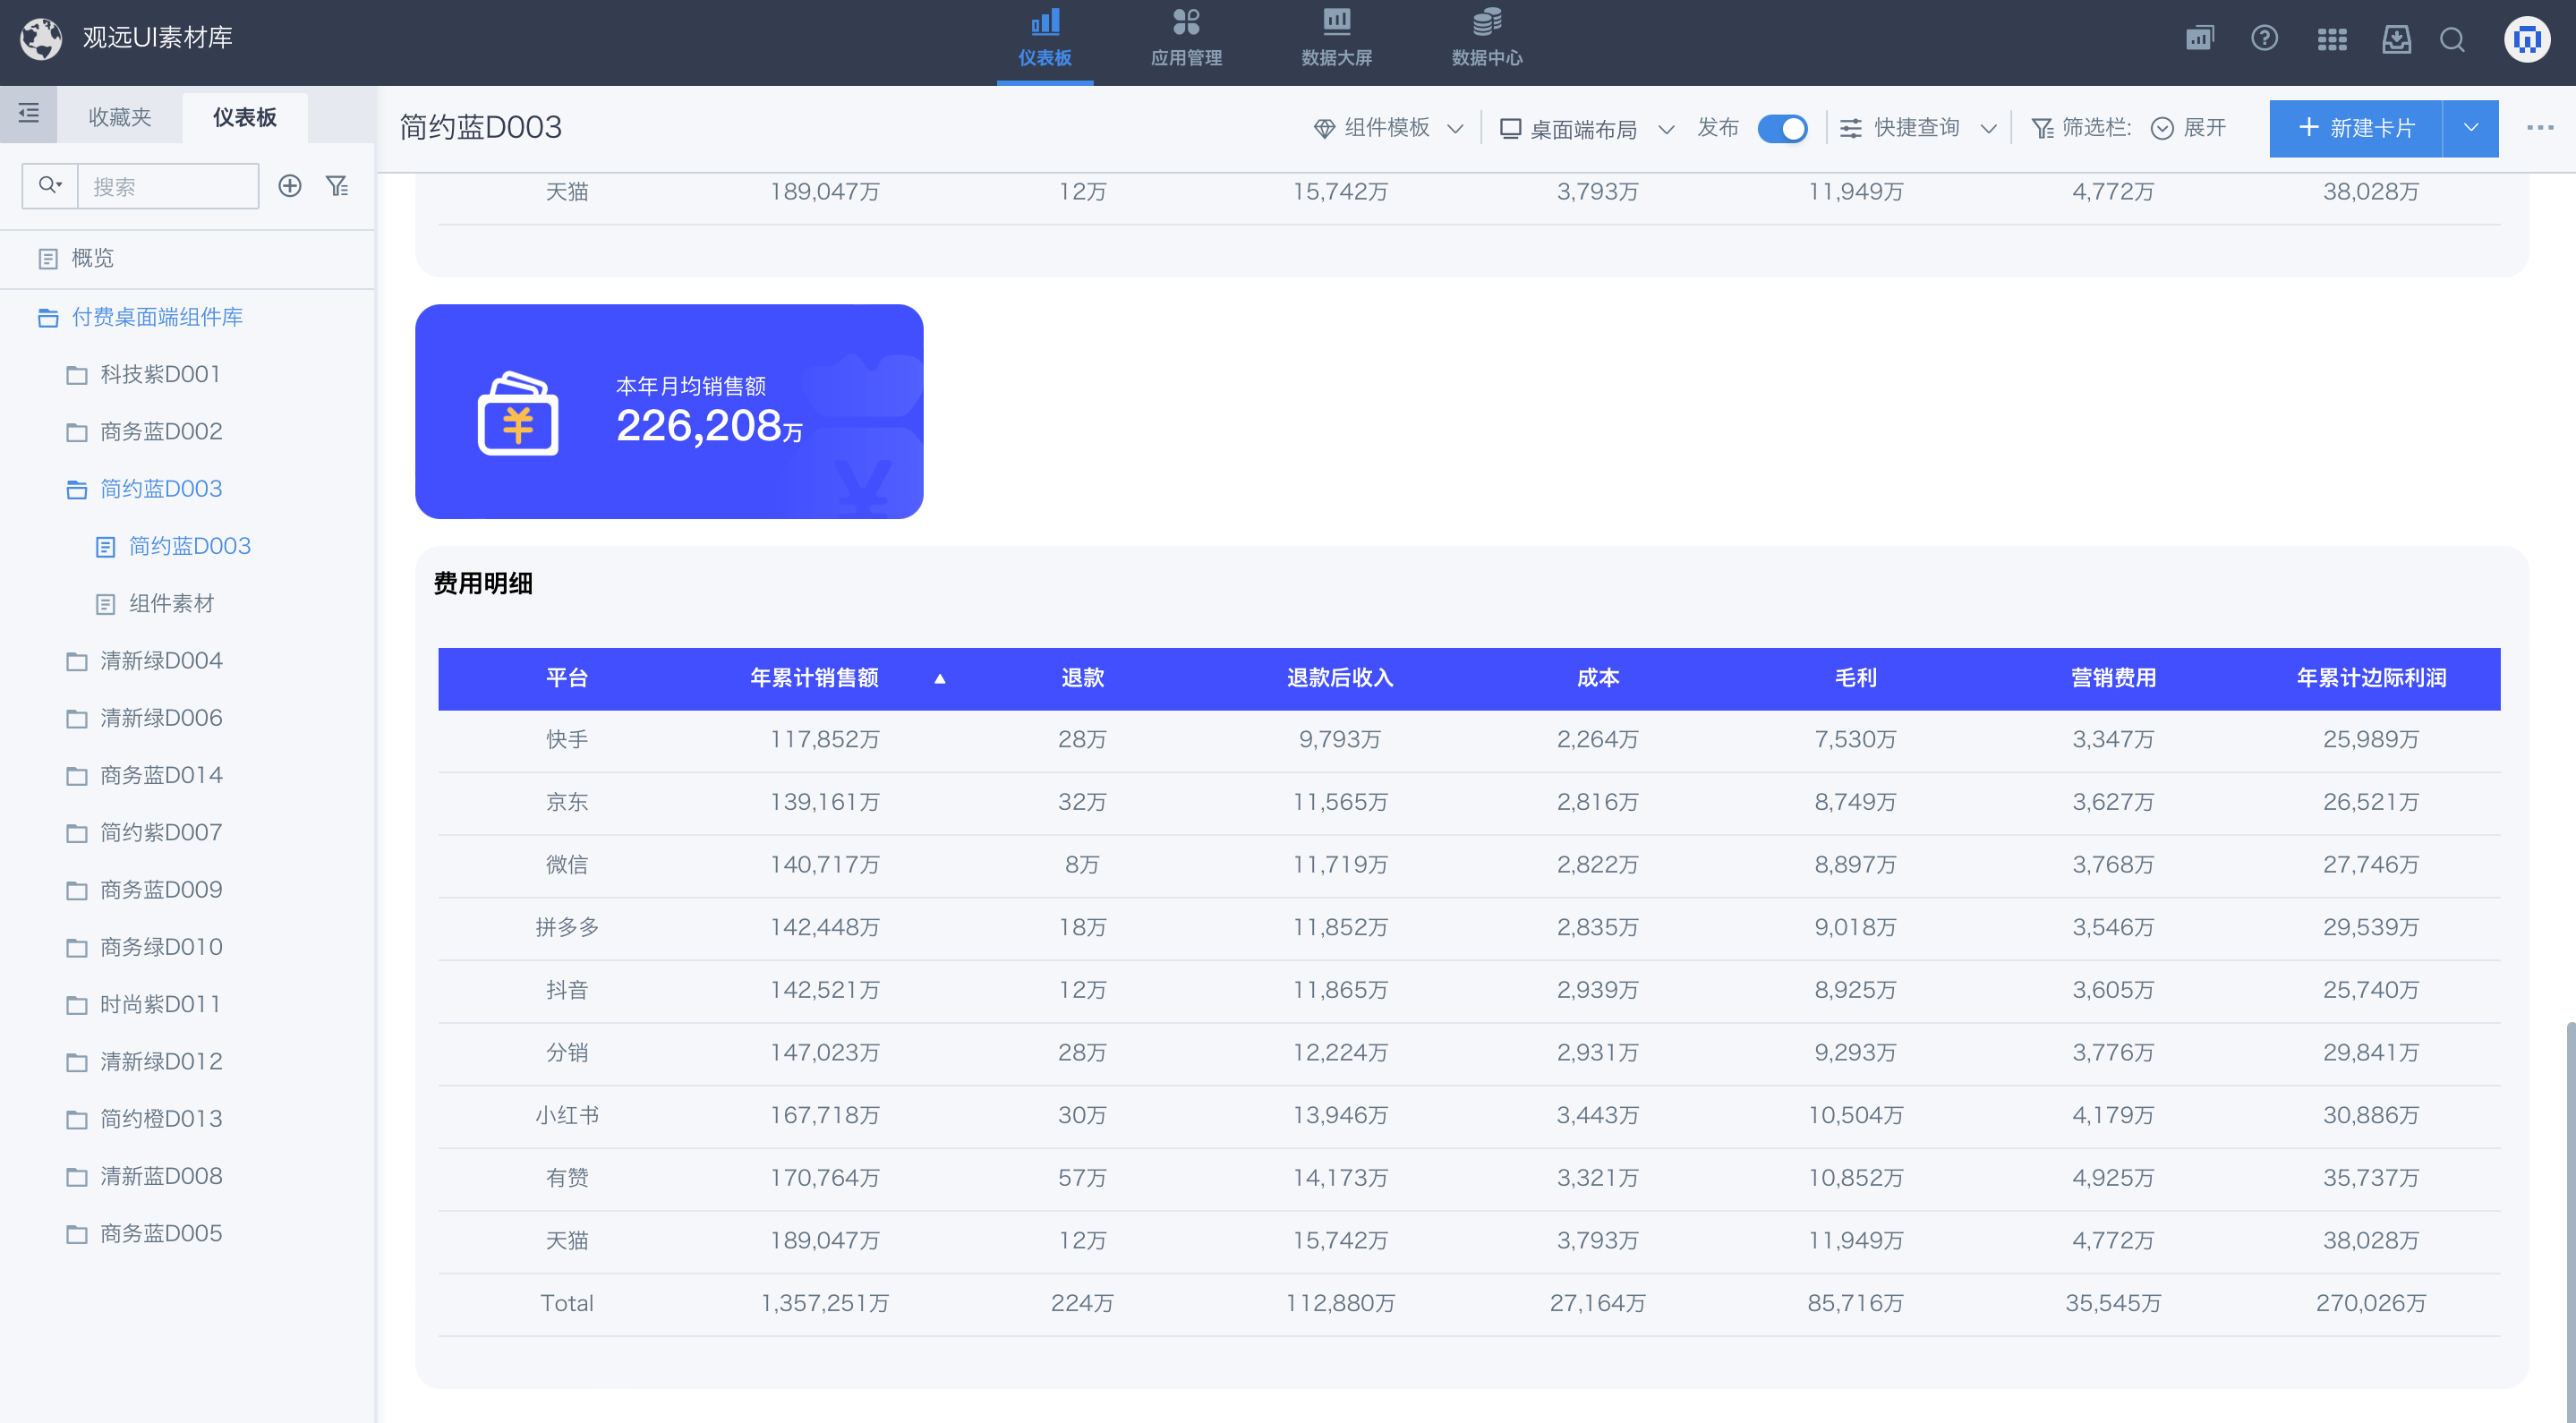Screen dimensions: 2576x1423
Task: Sort by 年累计销售额 column arrow
Action: click(x=939, y=679)
